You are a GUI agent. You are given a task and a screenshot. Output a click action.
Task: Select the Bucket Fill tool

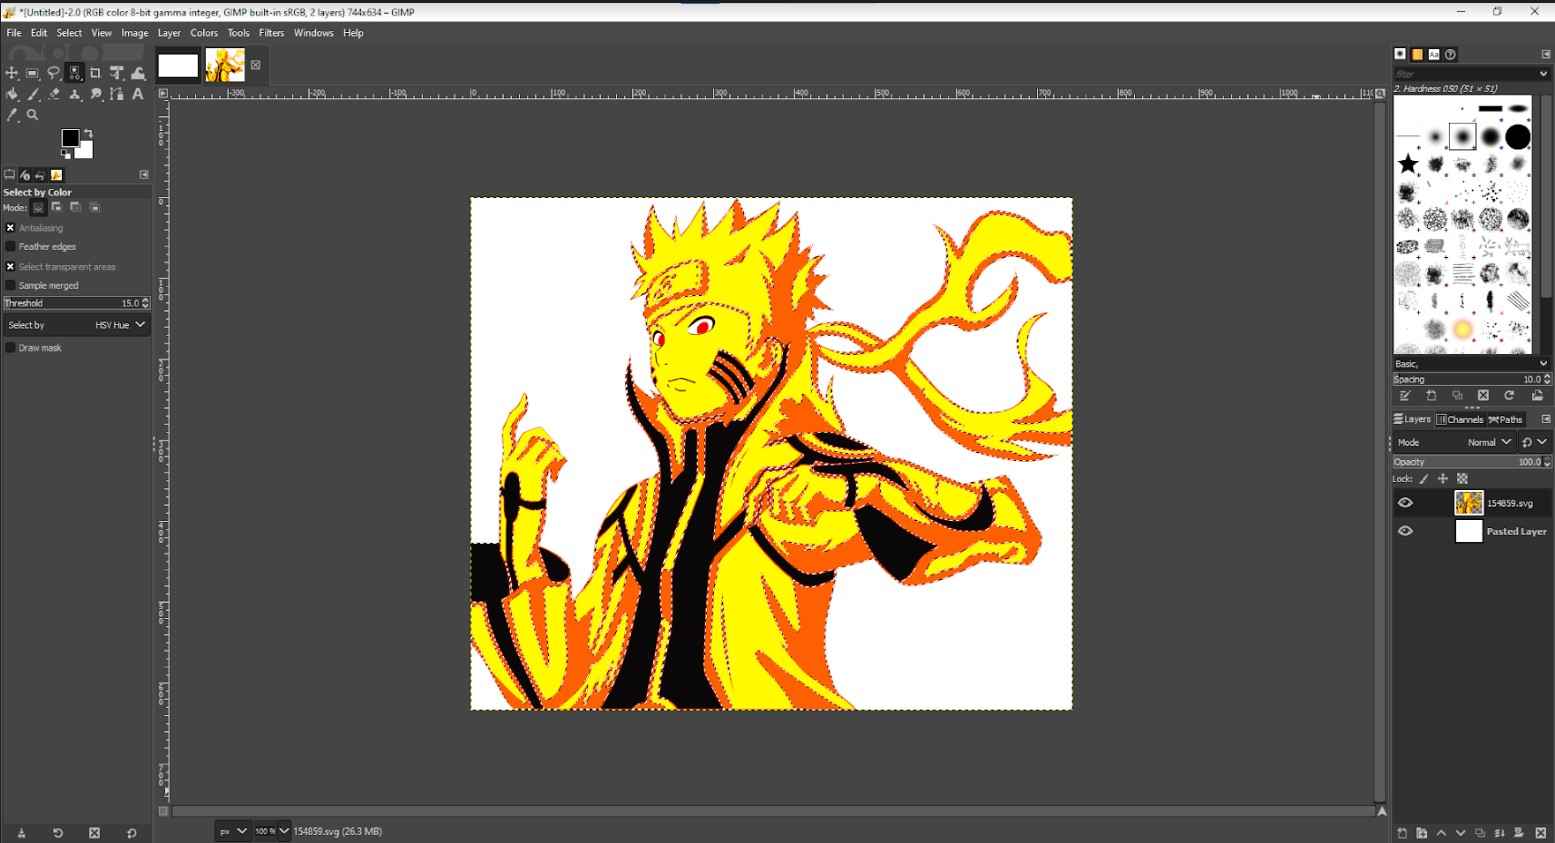pos(12,94)
